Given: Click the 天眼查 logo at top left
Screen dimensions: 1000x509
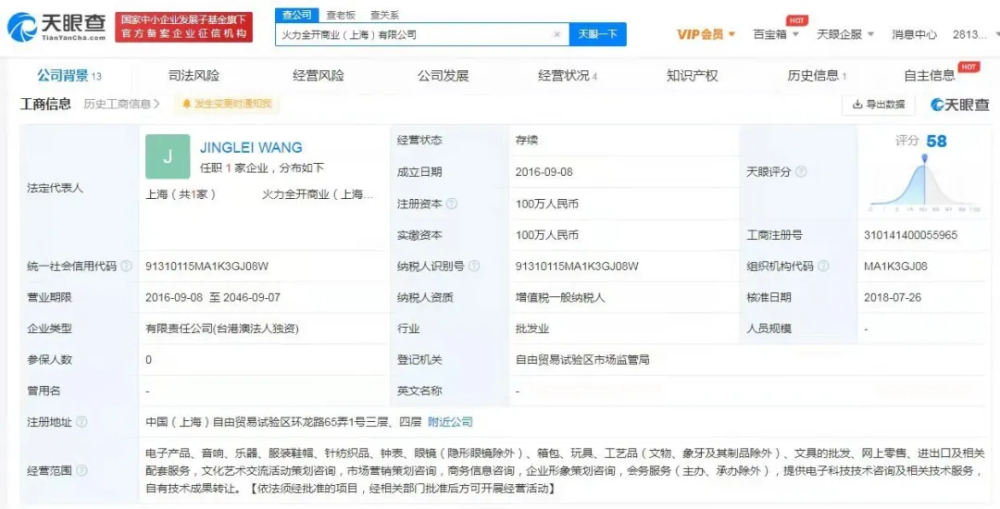Looking at the screenshot, I should pos(57,27).
